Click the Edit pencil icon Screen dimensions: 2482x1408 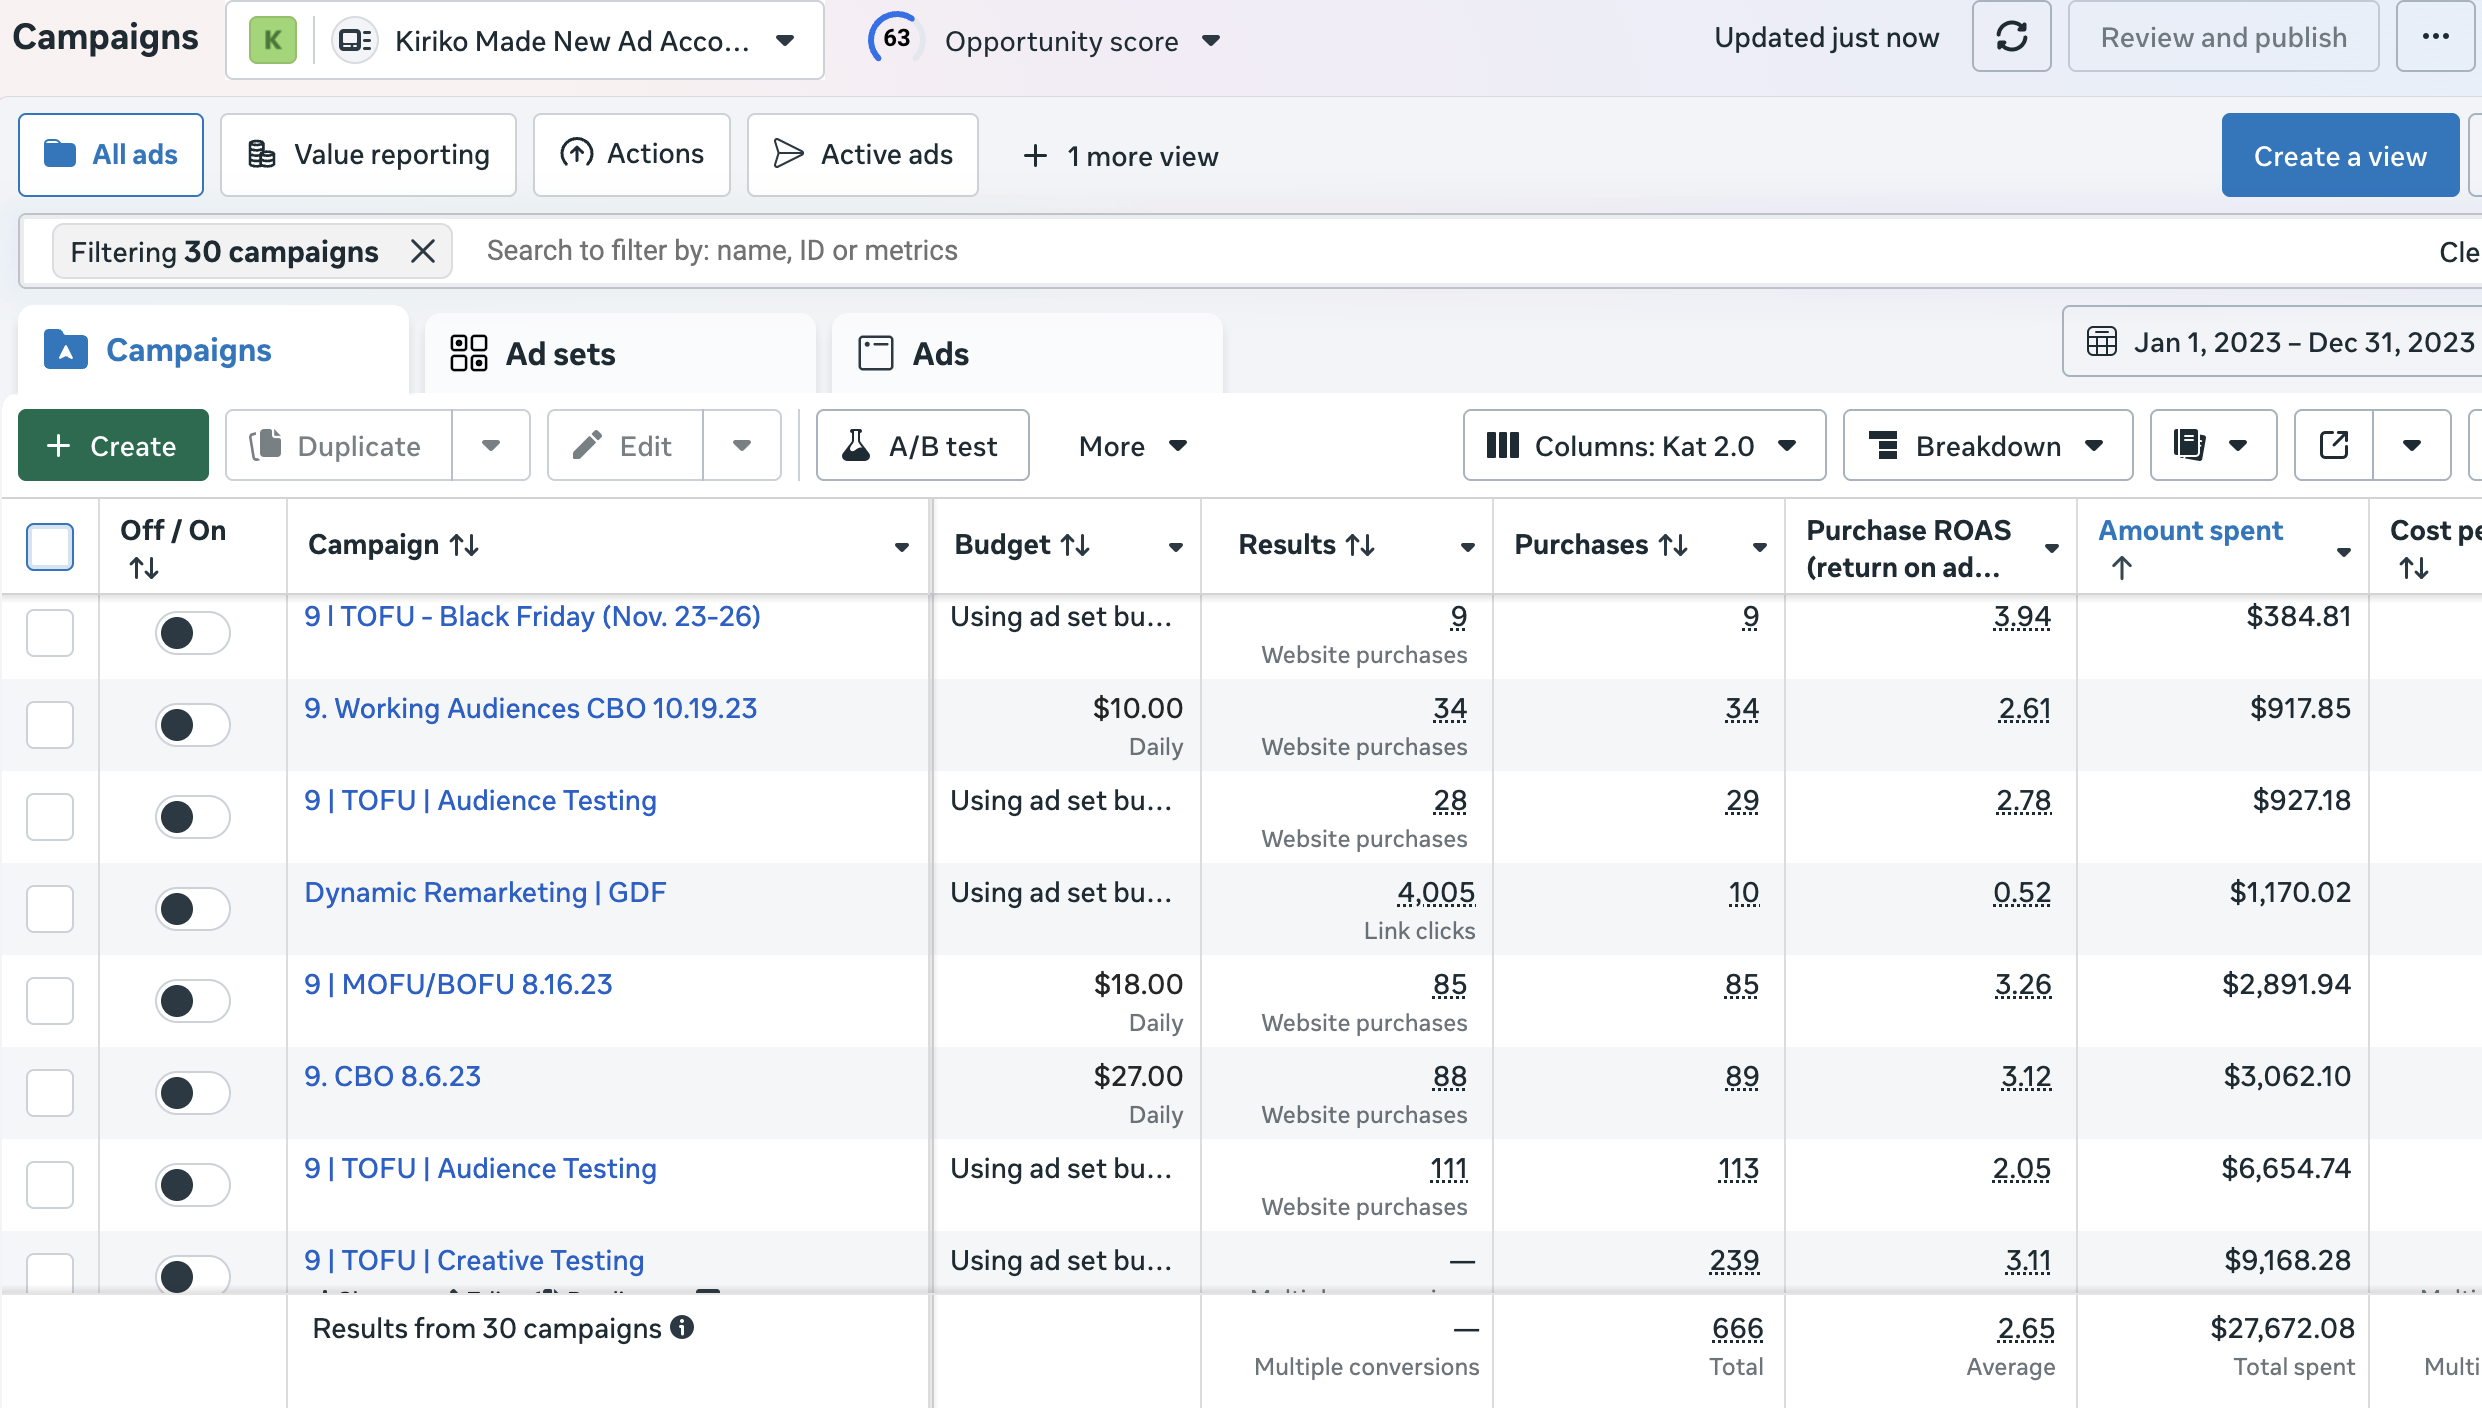[590, 445]
